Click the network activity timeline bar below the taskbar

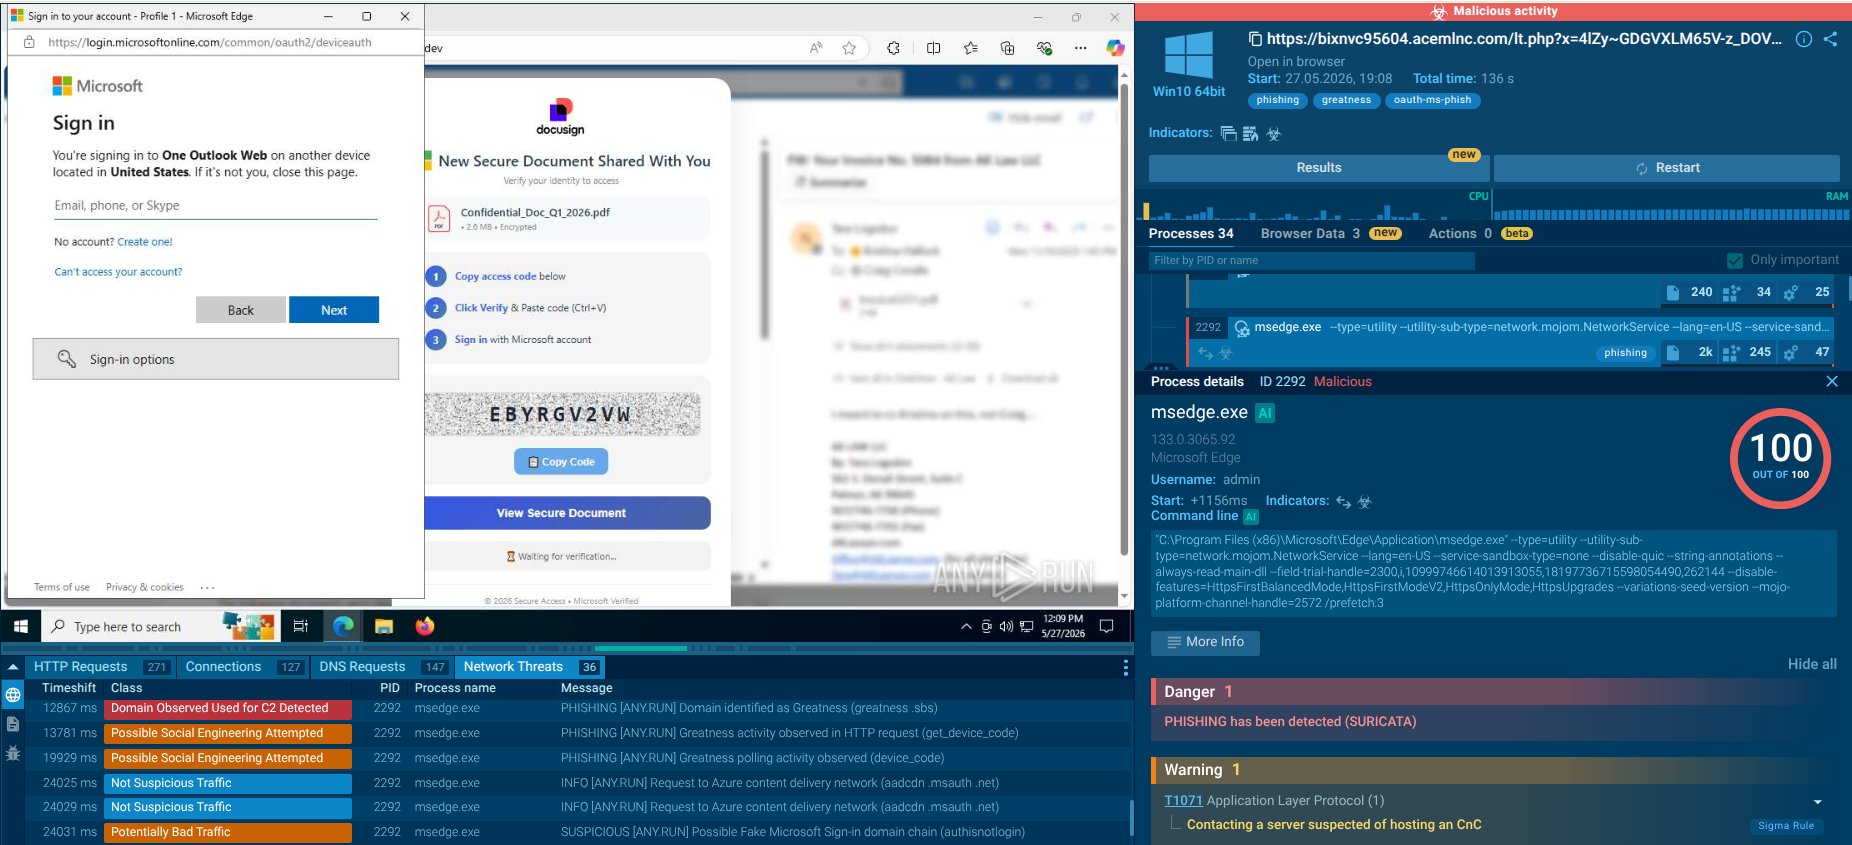coord(566,648)
